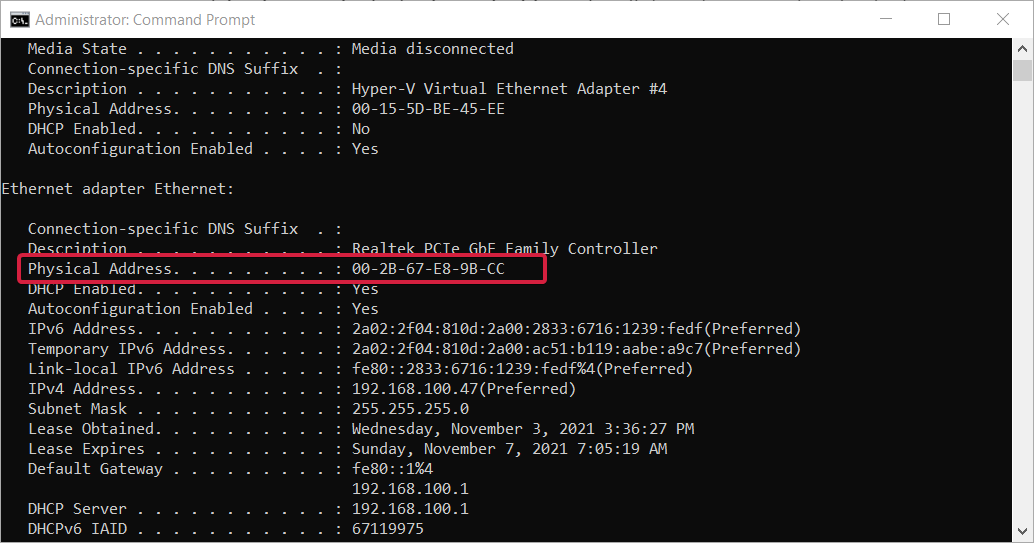Image resolution: width=1034 pixels, height=543 pixels.
Task: Click the scrollbar up arrow
Action: pos(1022,48)
